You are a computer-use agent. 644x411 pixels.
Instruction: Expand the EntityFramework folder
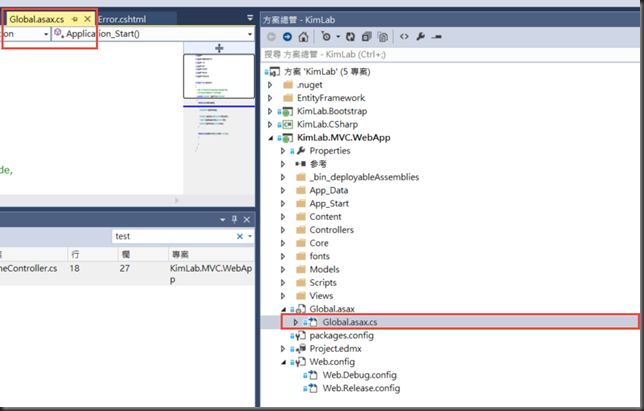270,98
